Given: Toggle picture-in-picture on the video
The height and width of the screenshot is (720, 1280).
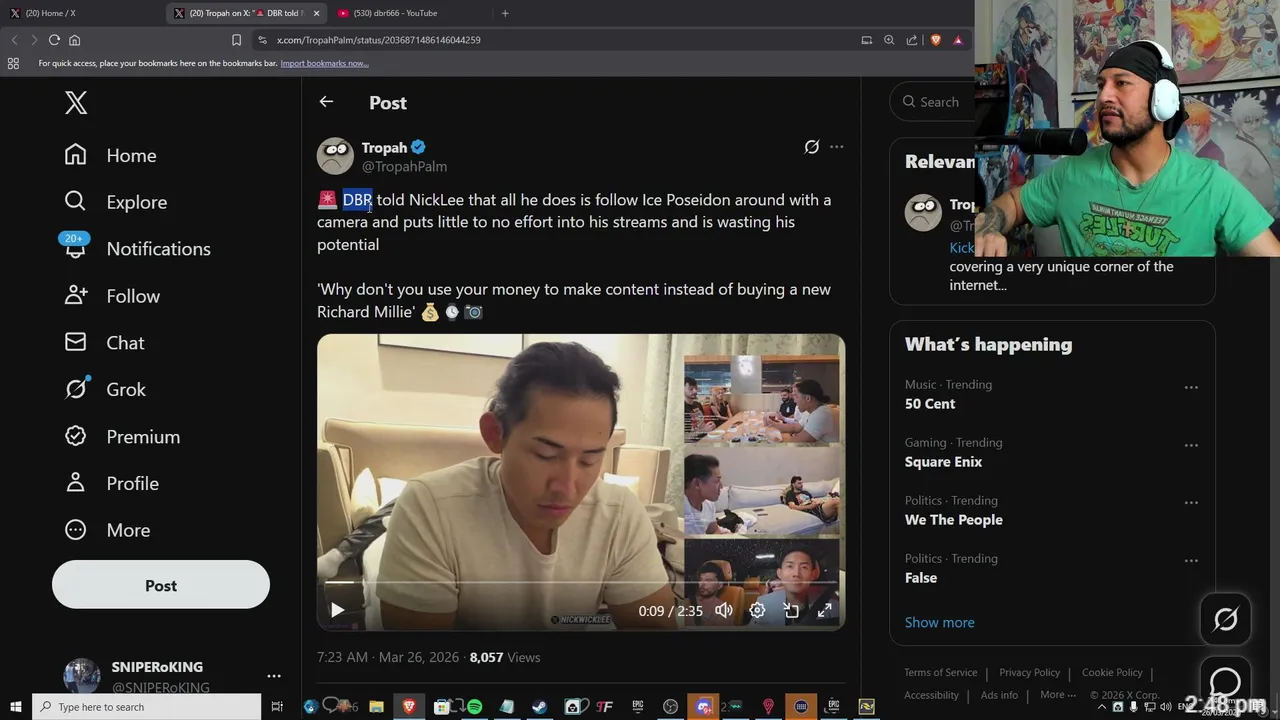Looking at the screenshot, I should tap(791, 610).
